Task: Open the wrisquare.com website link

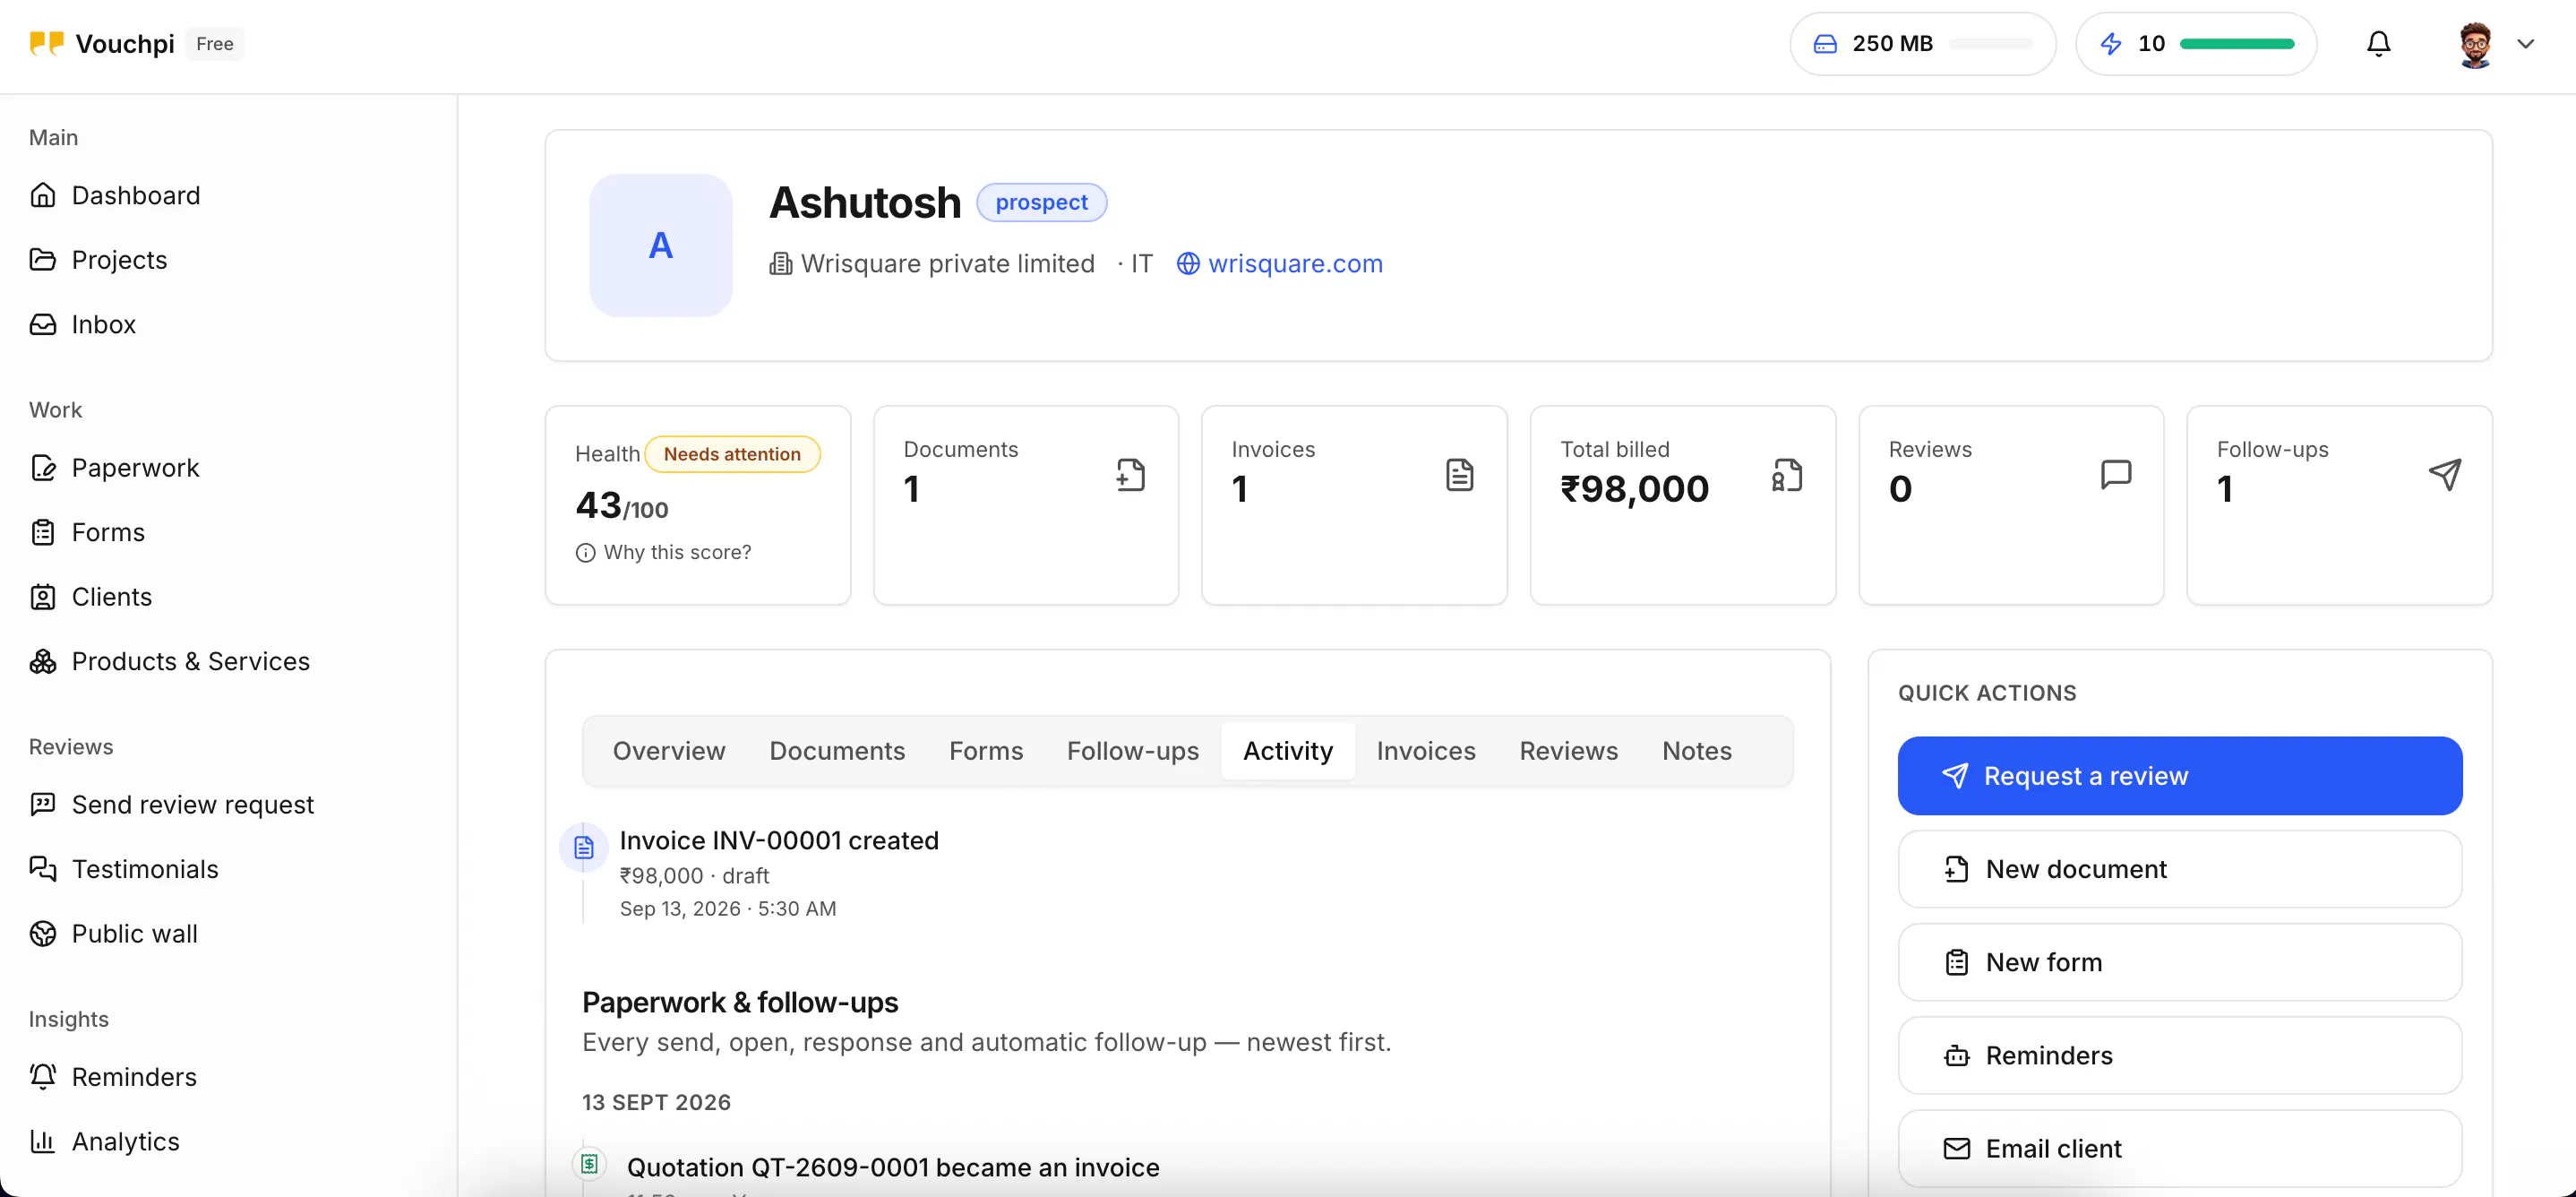Action: [x=1279, y=264]
